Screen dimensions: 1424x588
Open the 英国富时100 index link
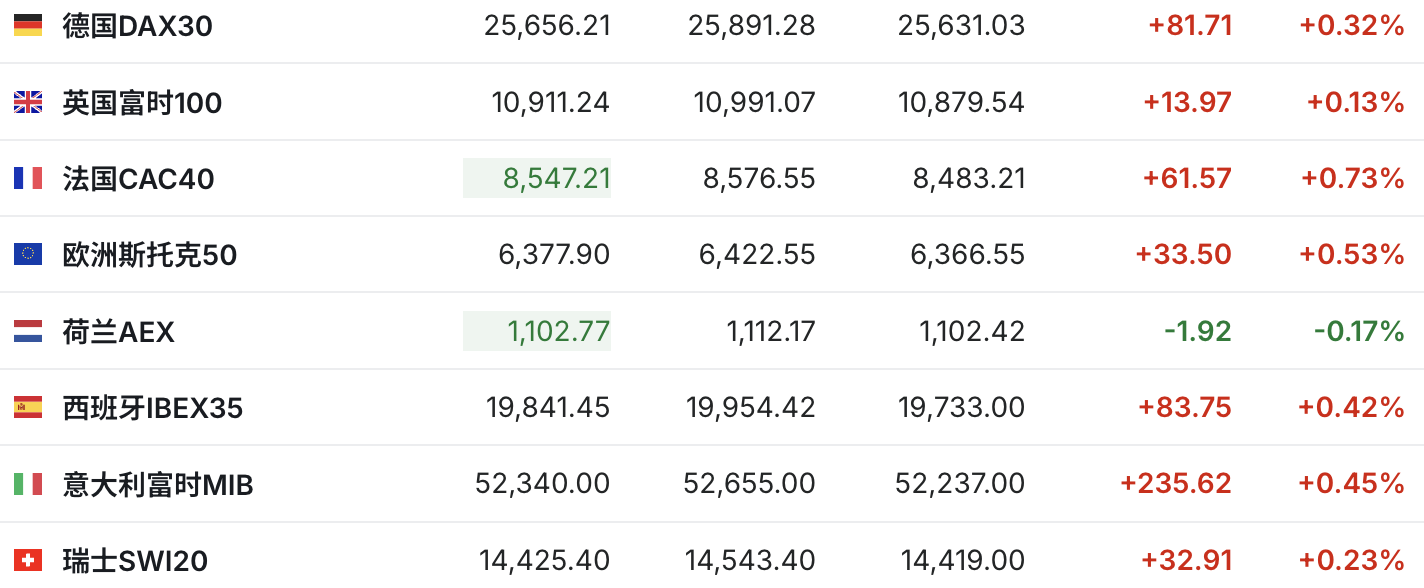point(142,102)
